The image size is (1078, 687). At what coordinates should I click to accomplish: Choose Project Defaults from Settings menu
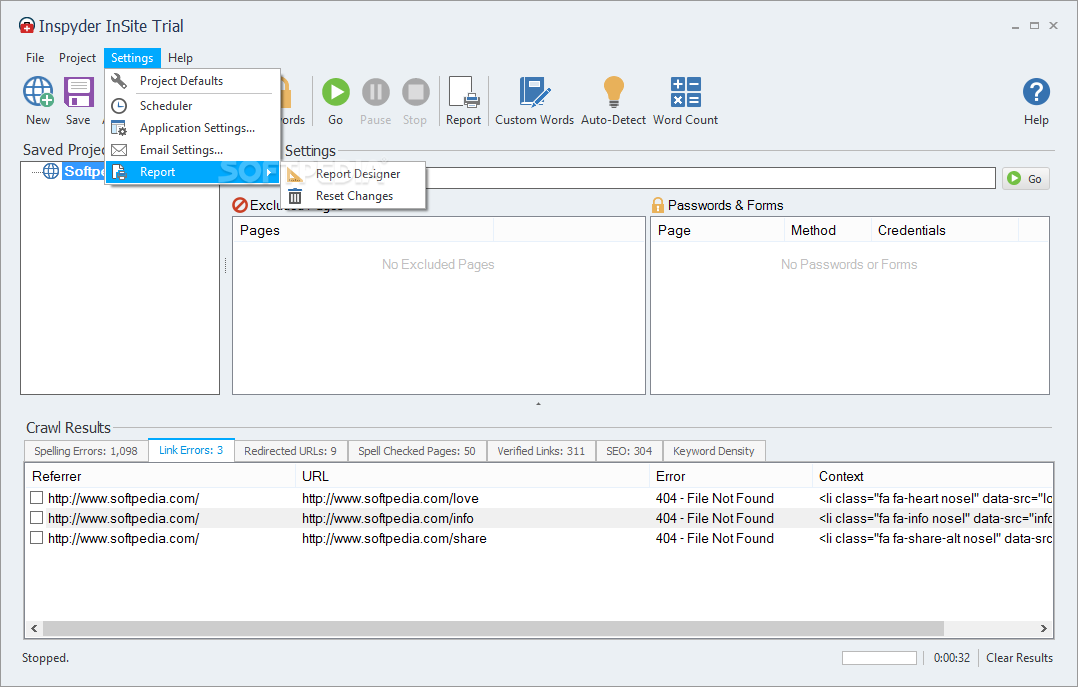coord(193,80)
